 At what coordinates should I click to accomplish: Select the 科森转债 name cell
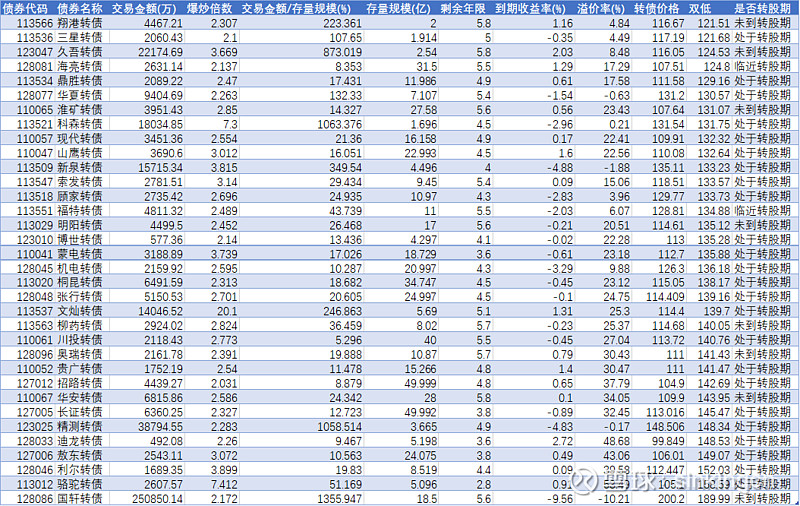tap(79, 124)
